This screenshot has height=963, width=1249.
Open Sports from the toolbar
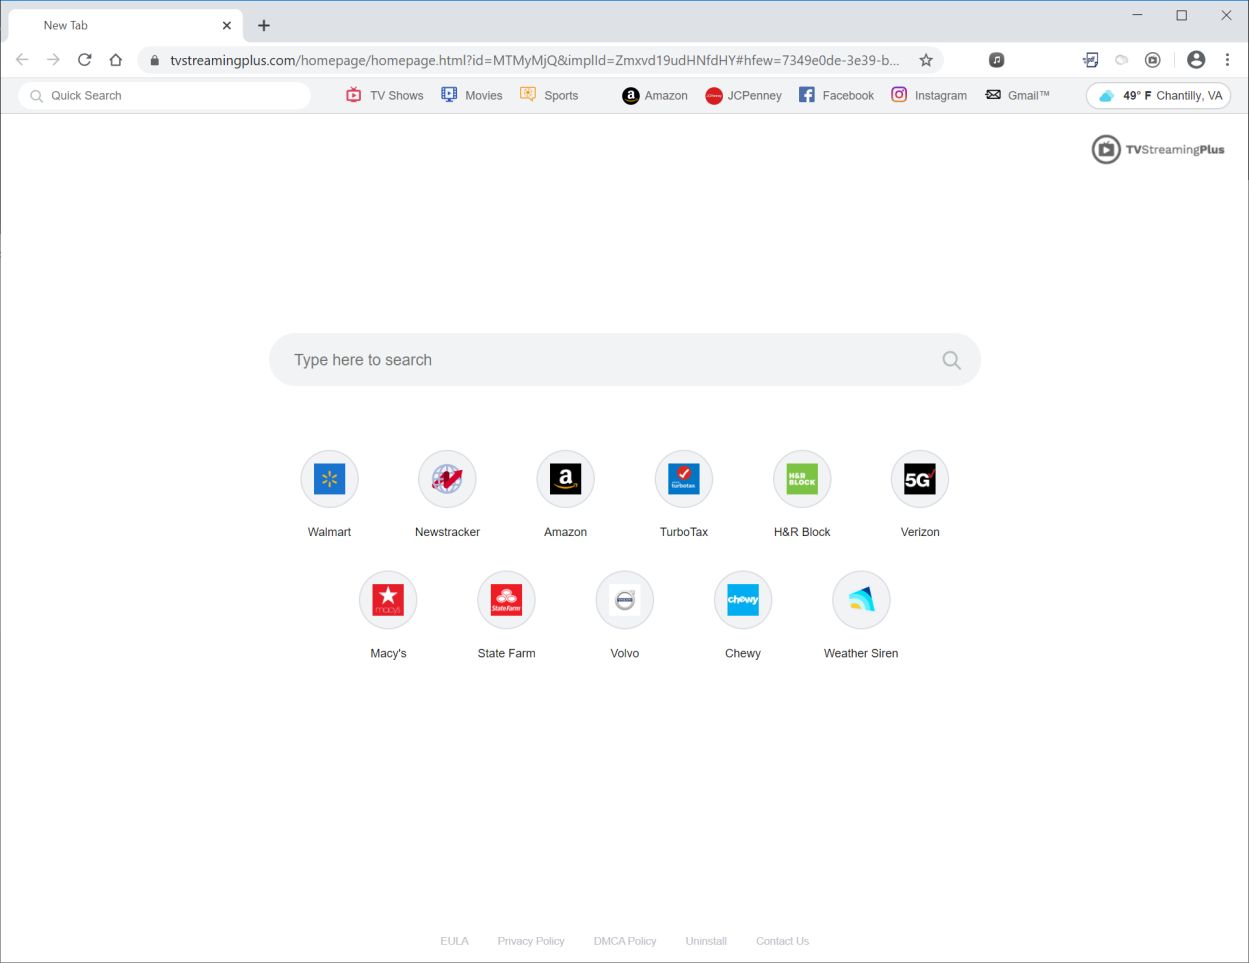pyautogui.click(x=549, y=95)
